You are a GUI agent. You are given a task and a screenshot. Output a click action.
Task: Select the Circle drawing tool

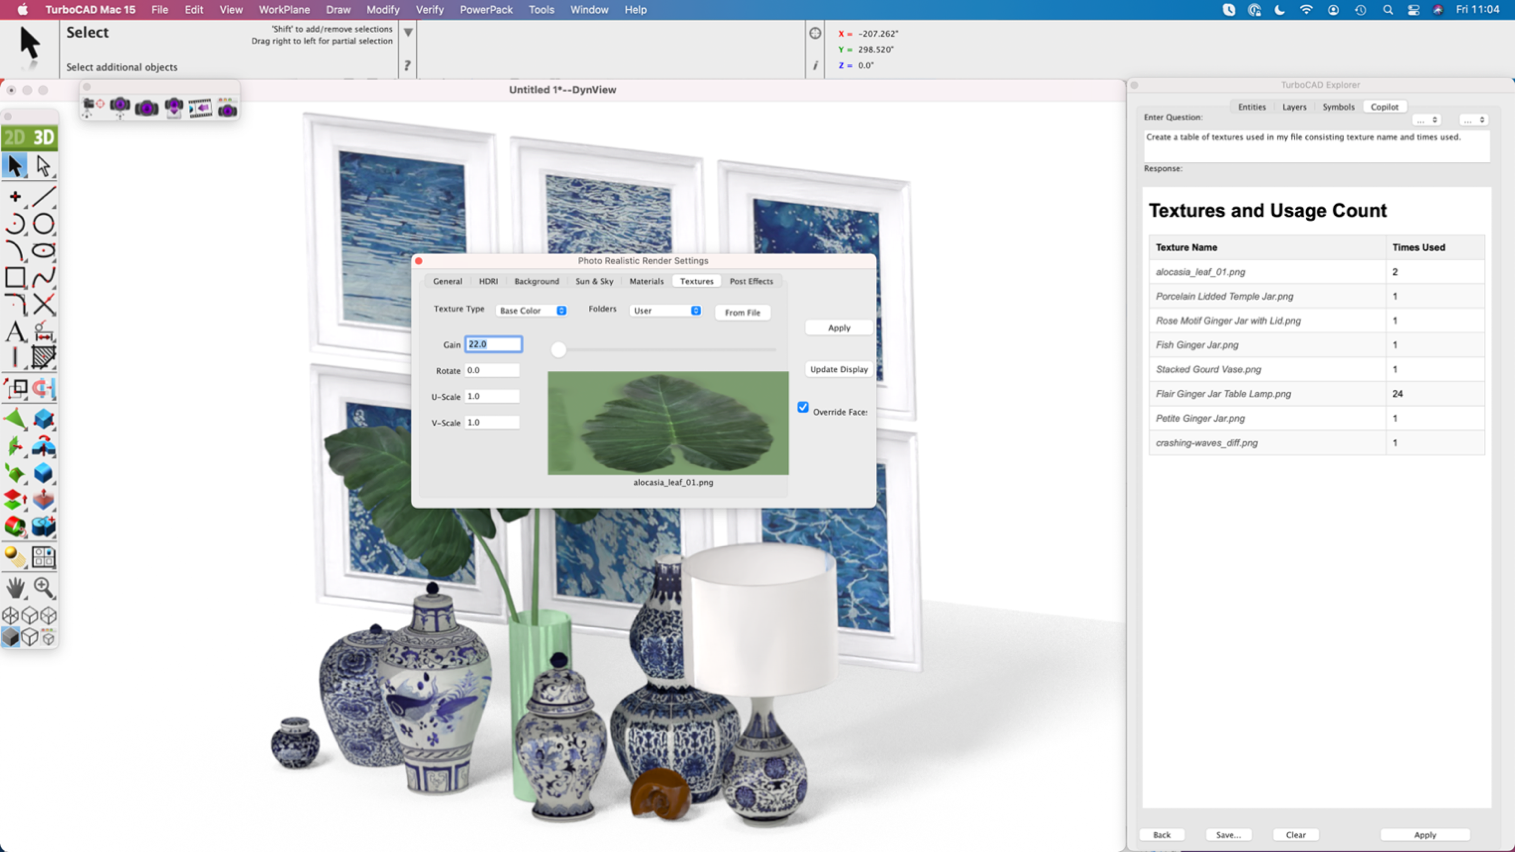click(x=41, y=224)
